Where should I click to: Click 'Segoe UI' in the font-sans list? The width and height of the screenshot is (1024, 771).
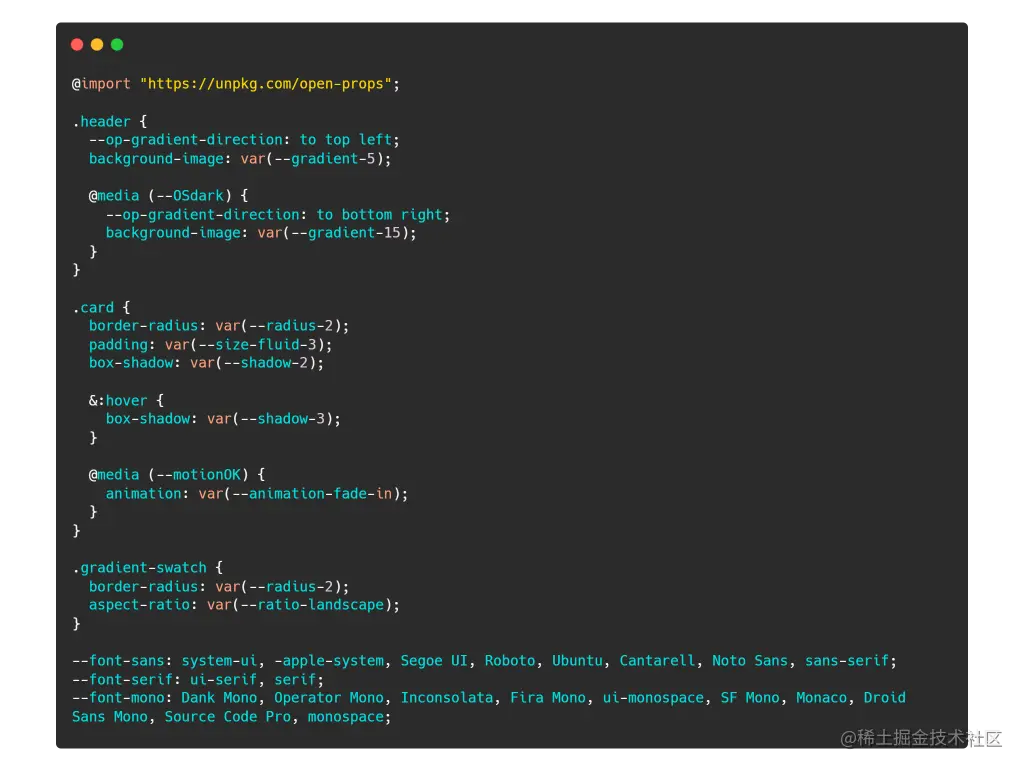point(434,661)
